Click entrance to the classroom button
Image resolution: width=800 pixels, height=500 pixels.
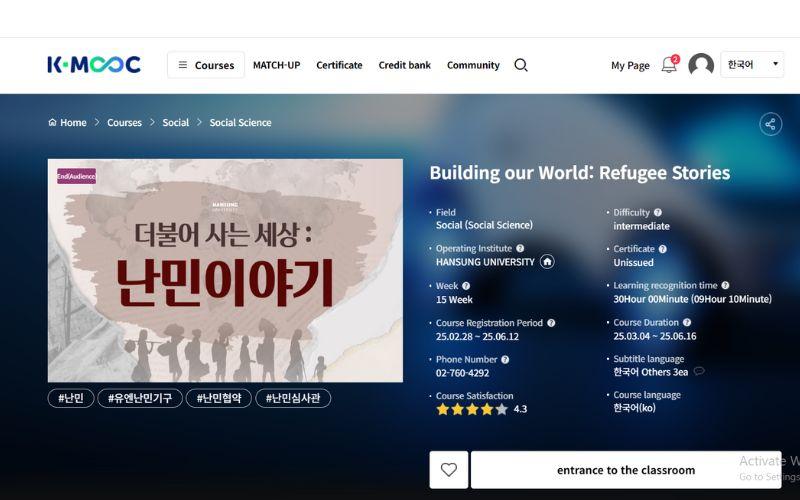coord(626,469)
